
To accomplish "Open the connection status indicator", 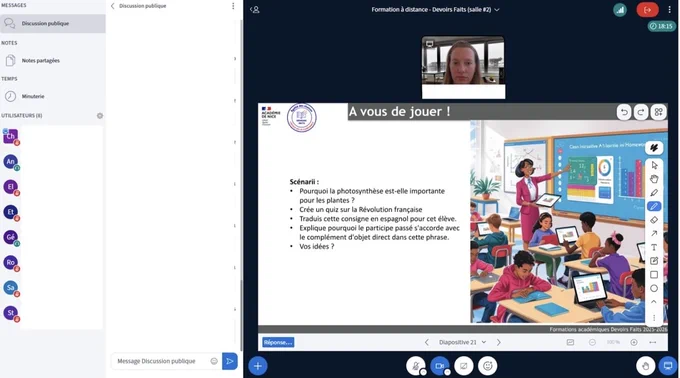I will [620, 10].
